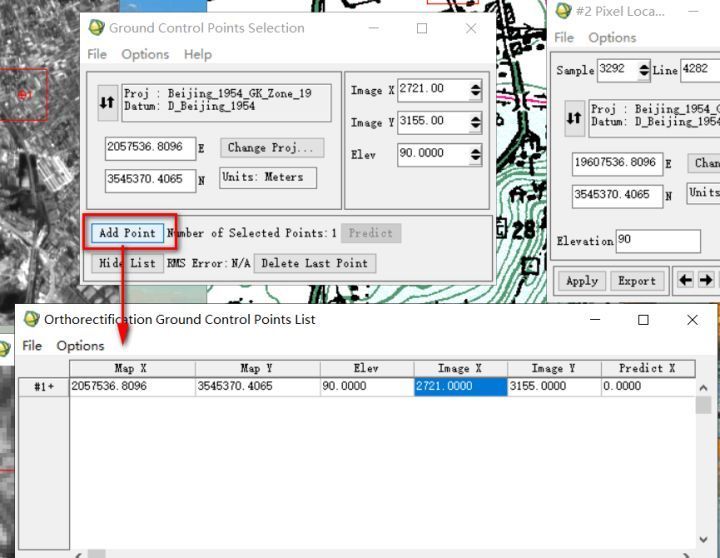Click the Image X value field

pyautogui.click(x=433, y=90)
